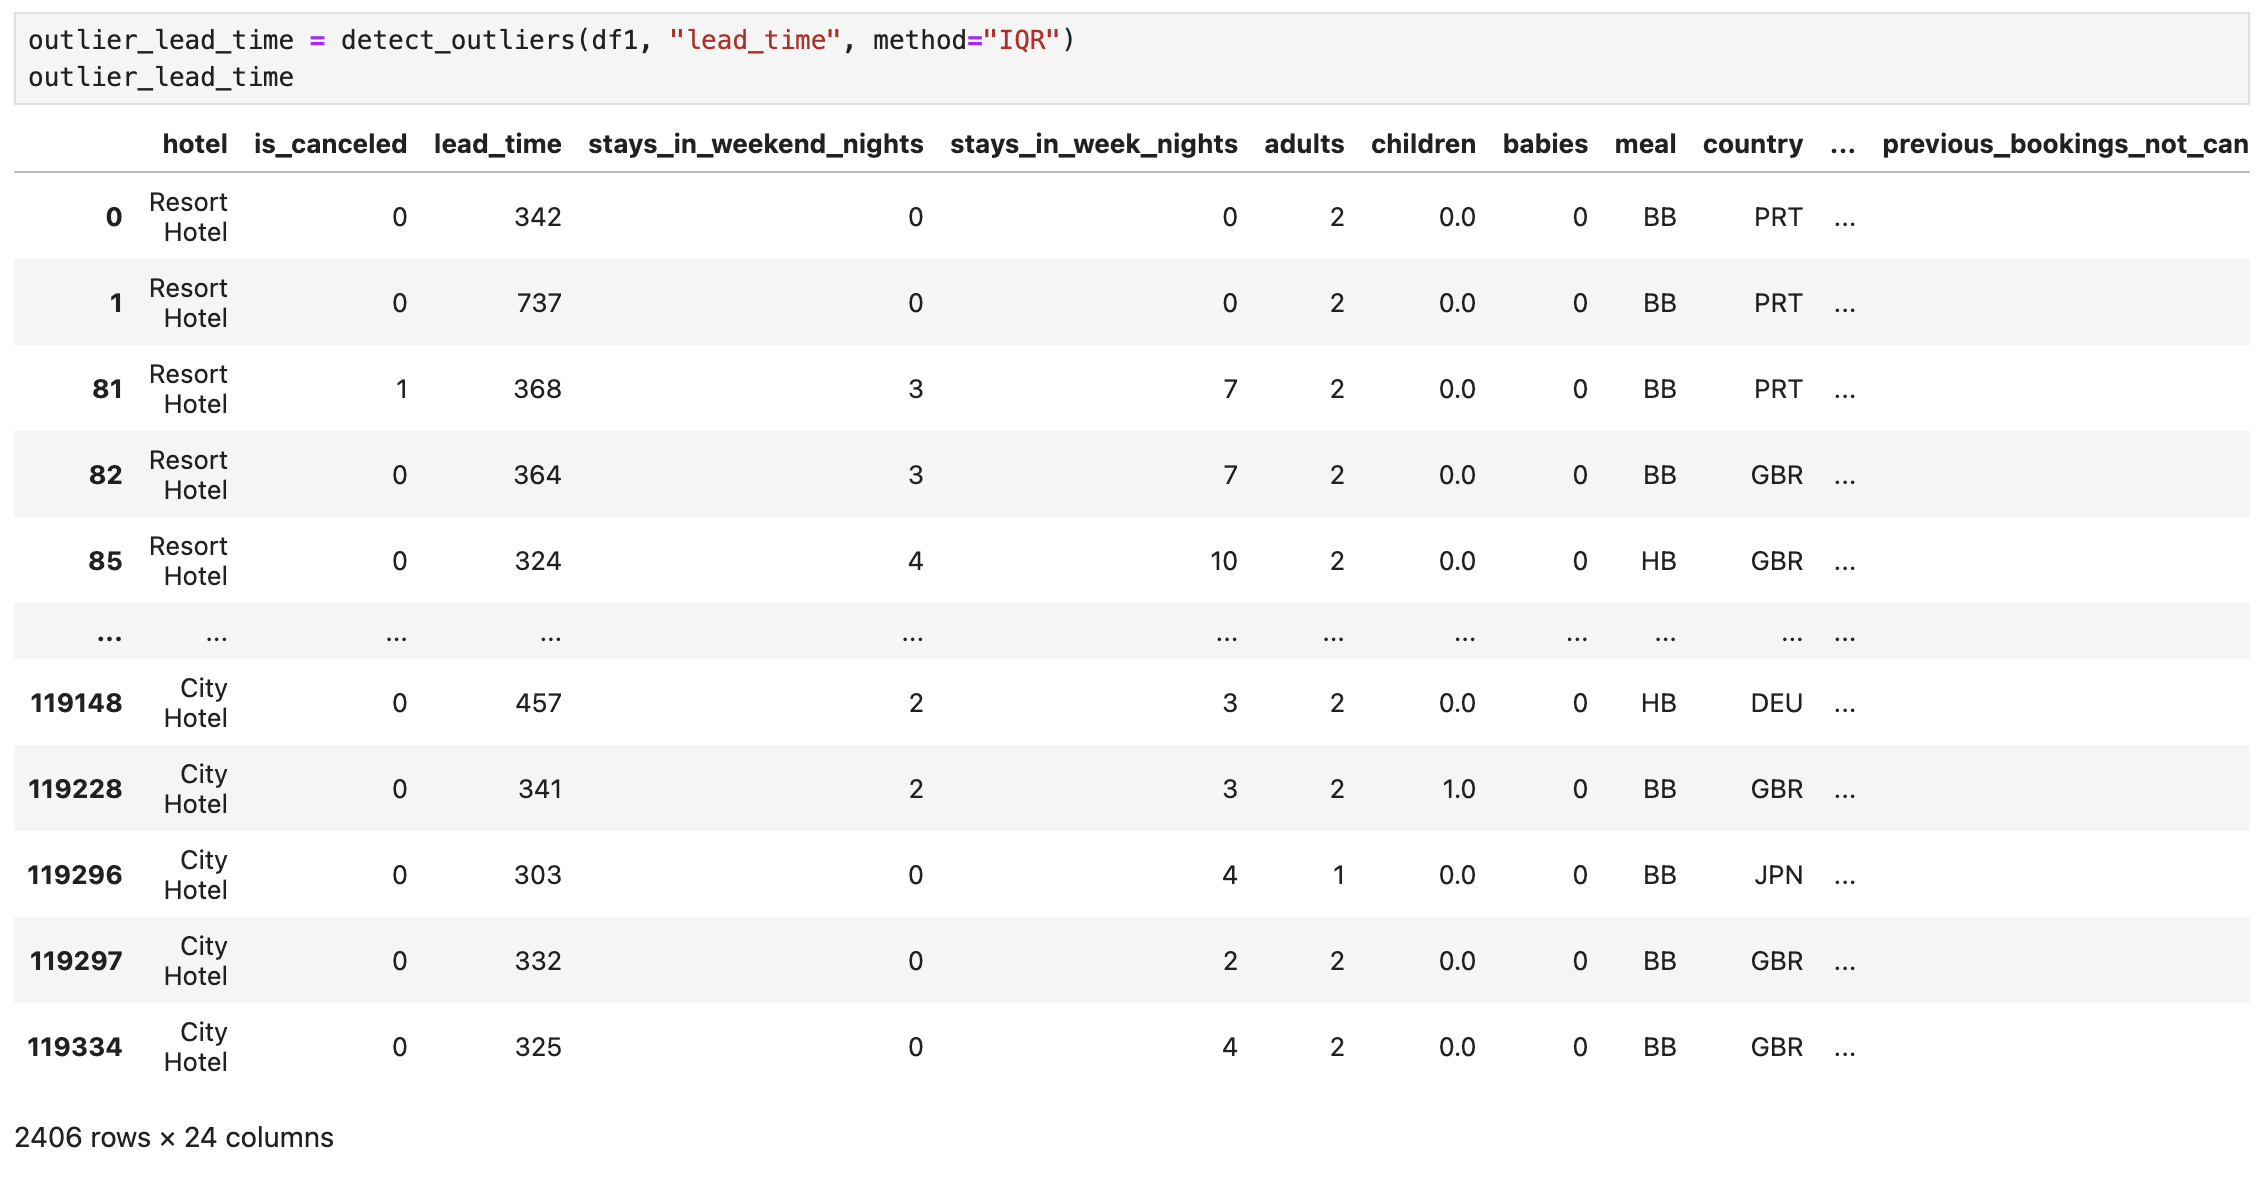Screen dimensions: 2264x1182
Task: Click the "lead_time" string in code
Action: click(754, 40)
